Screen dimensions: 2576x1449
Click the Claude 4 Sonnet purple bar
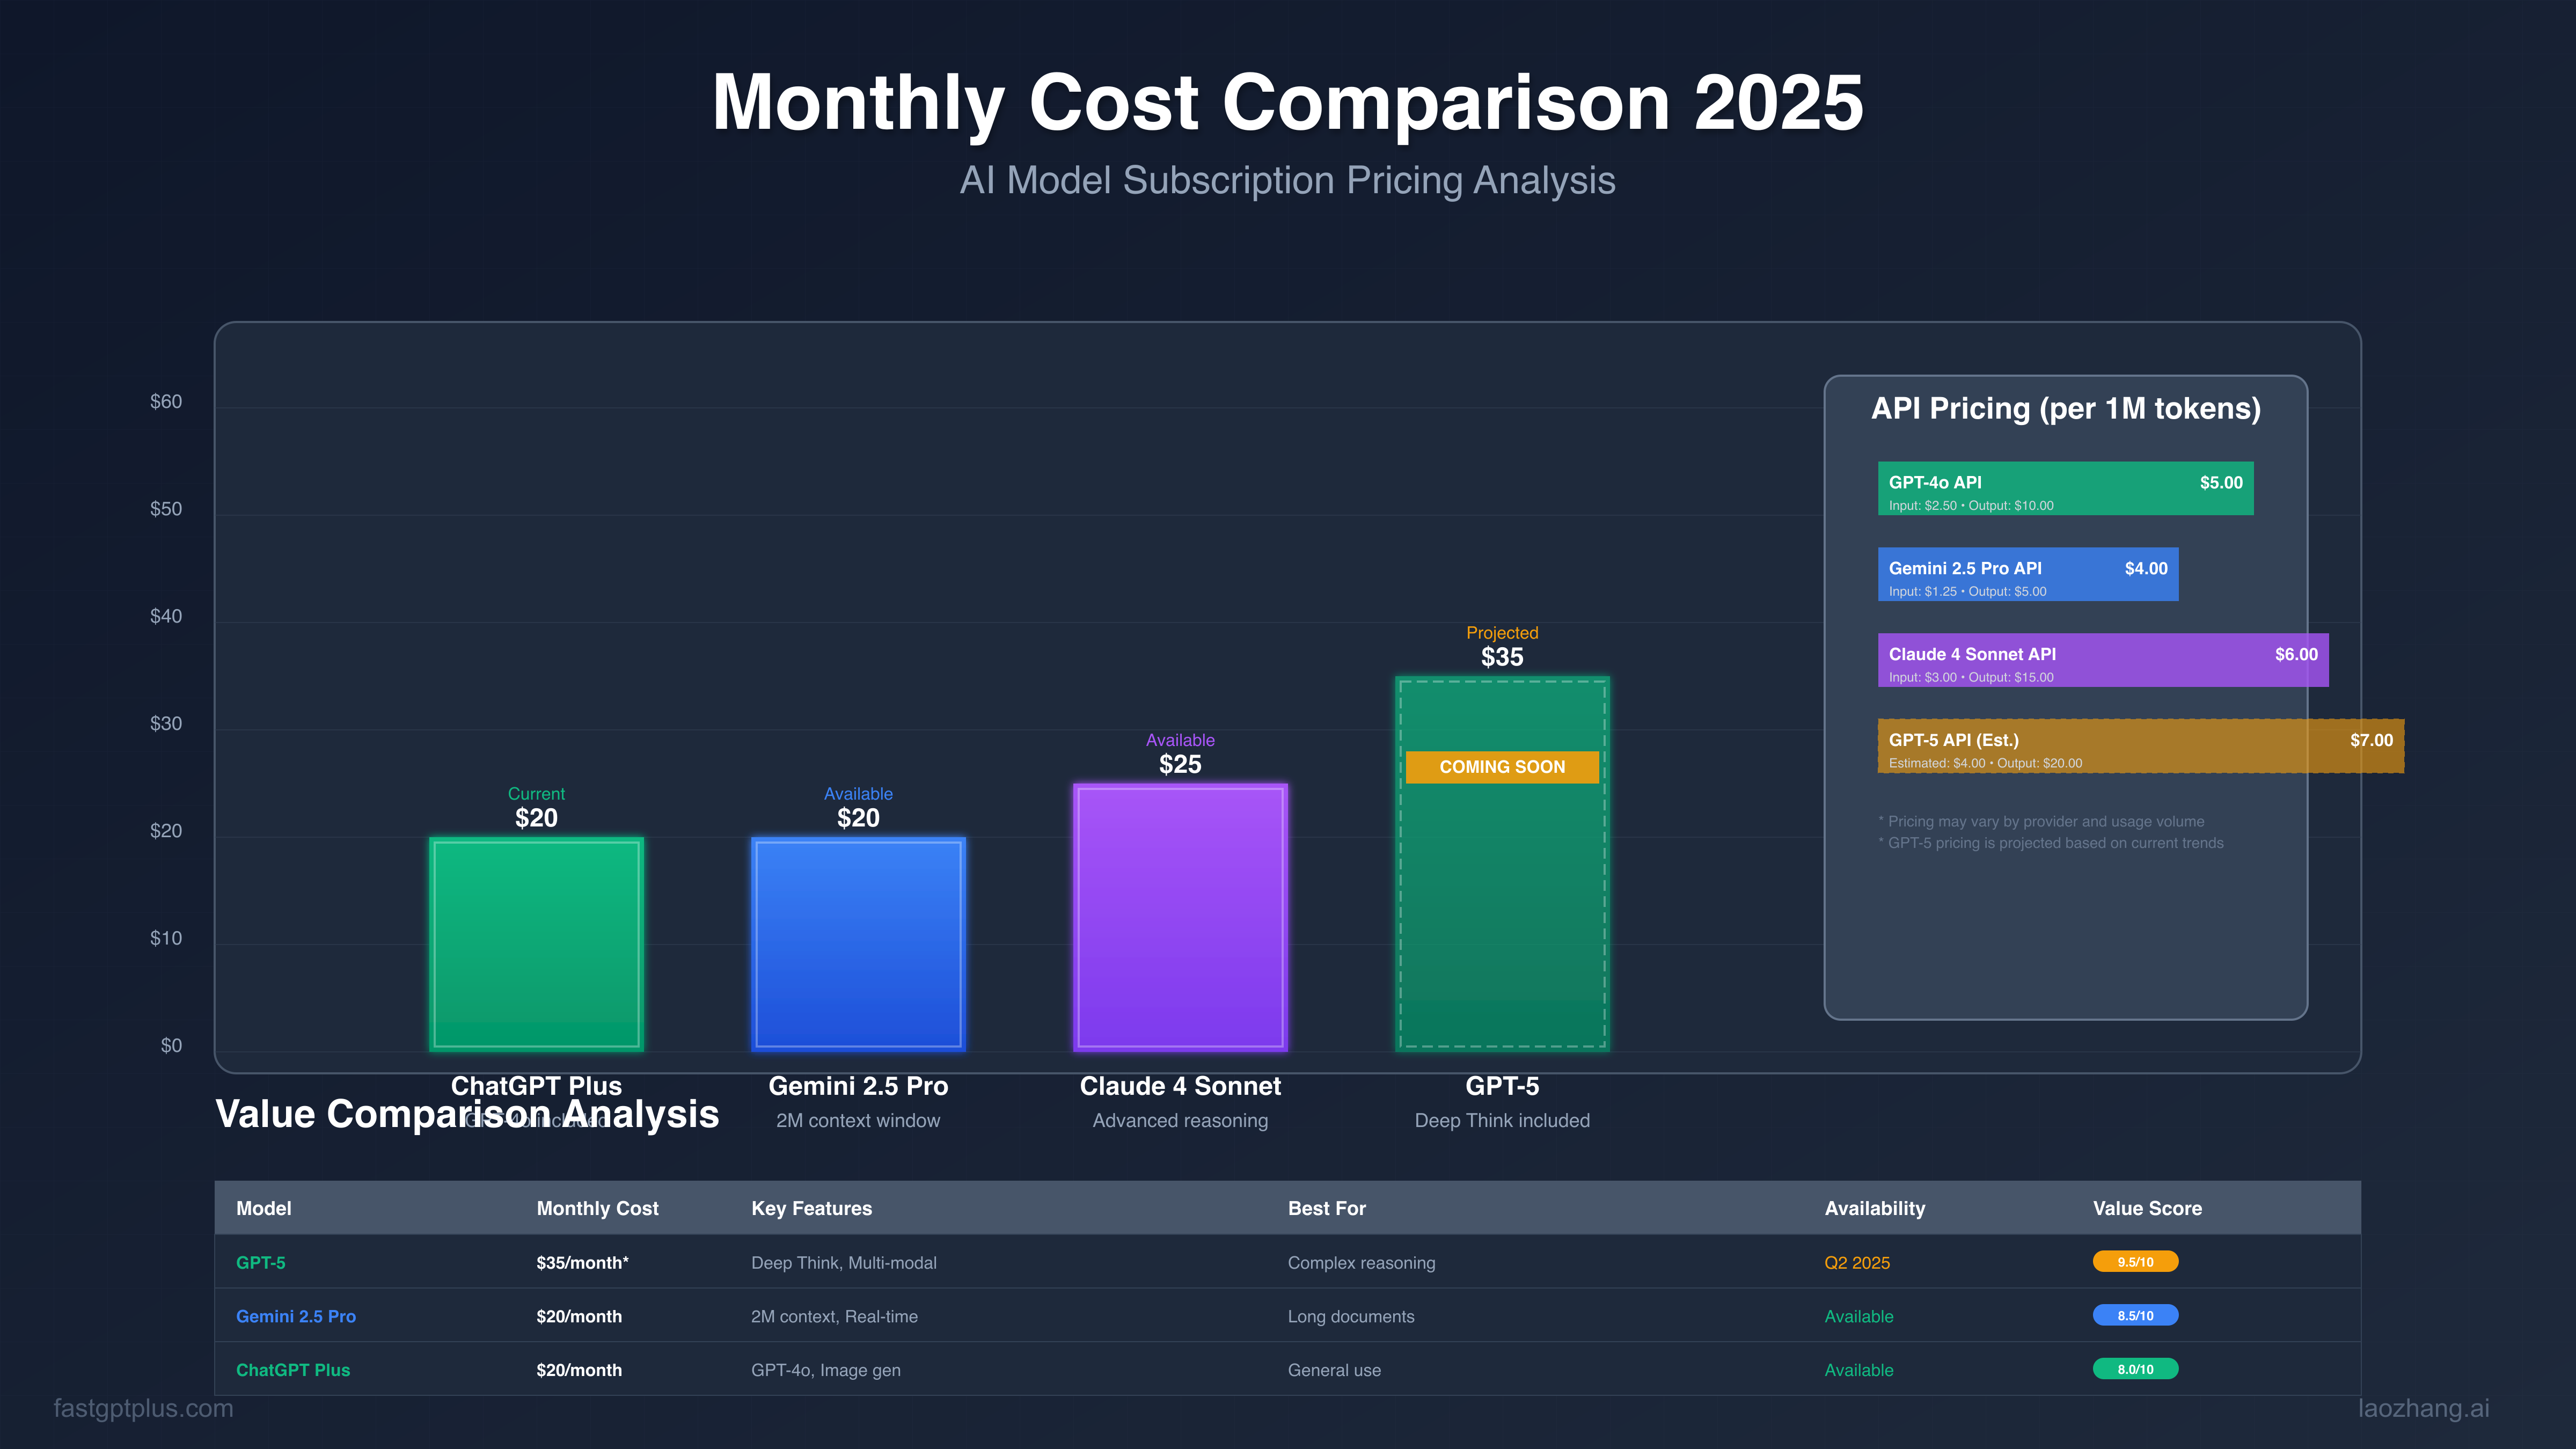tap(1180, 917)
